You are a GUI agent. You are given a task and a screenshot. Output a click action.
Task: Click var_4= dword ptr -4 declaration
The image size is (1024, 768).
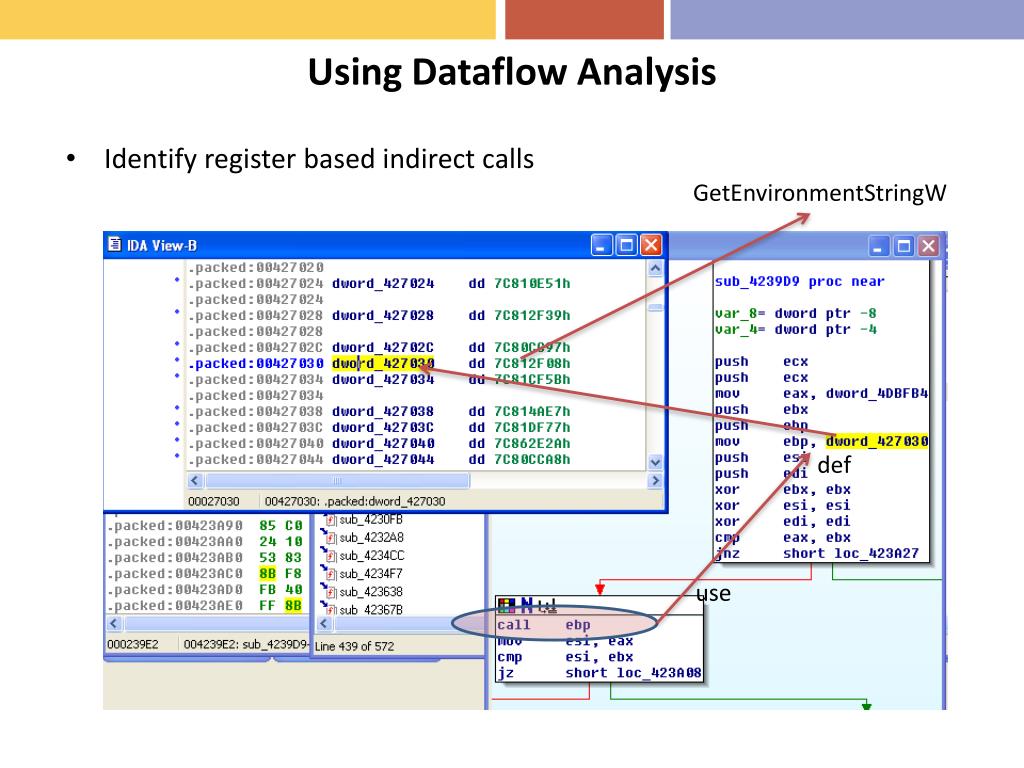coord(795,329)
